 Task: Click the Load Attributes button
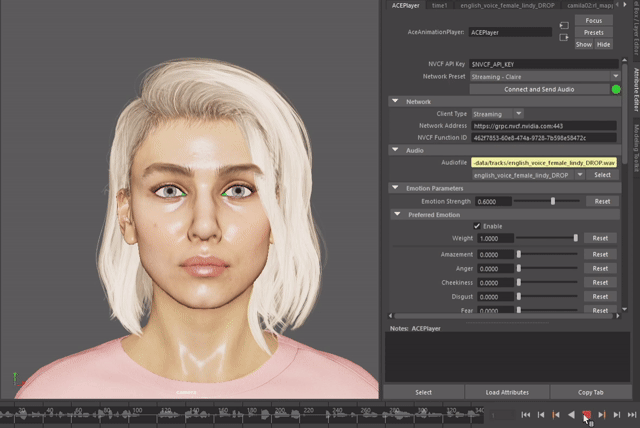pos(507,392)
